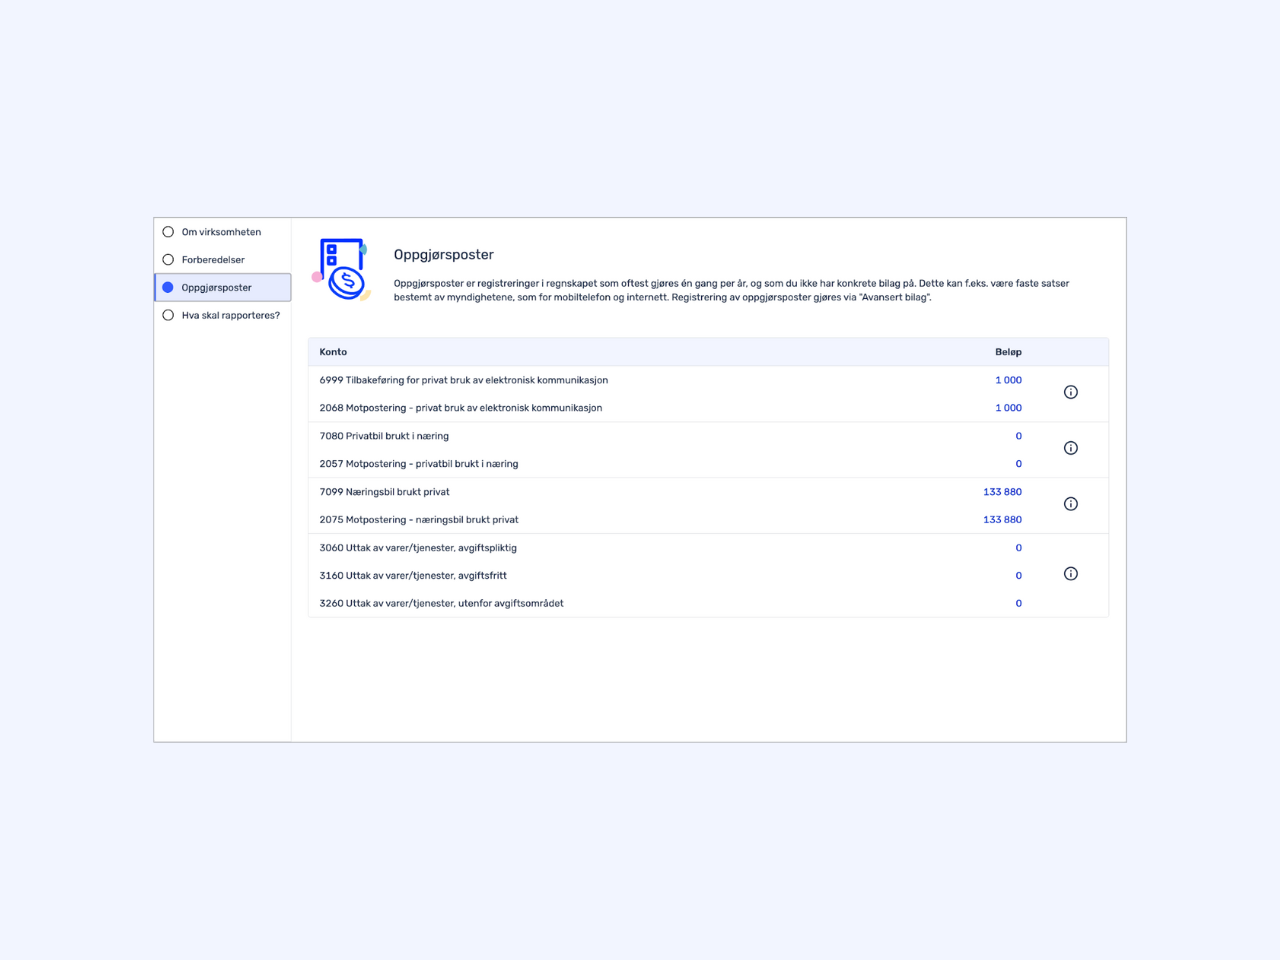Open amount 1 000 for account 2068
This screenshot has width=1280, height=960.
click(x=1008, y=408)
